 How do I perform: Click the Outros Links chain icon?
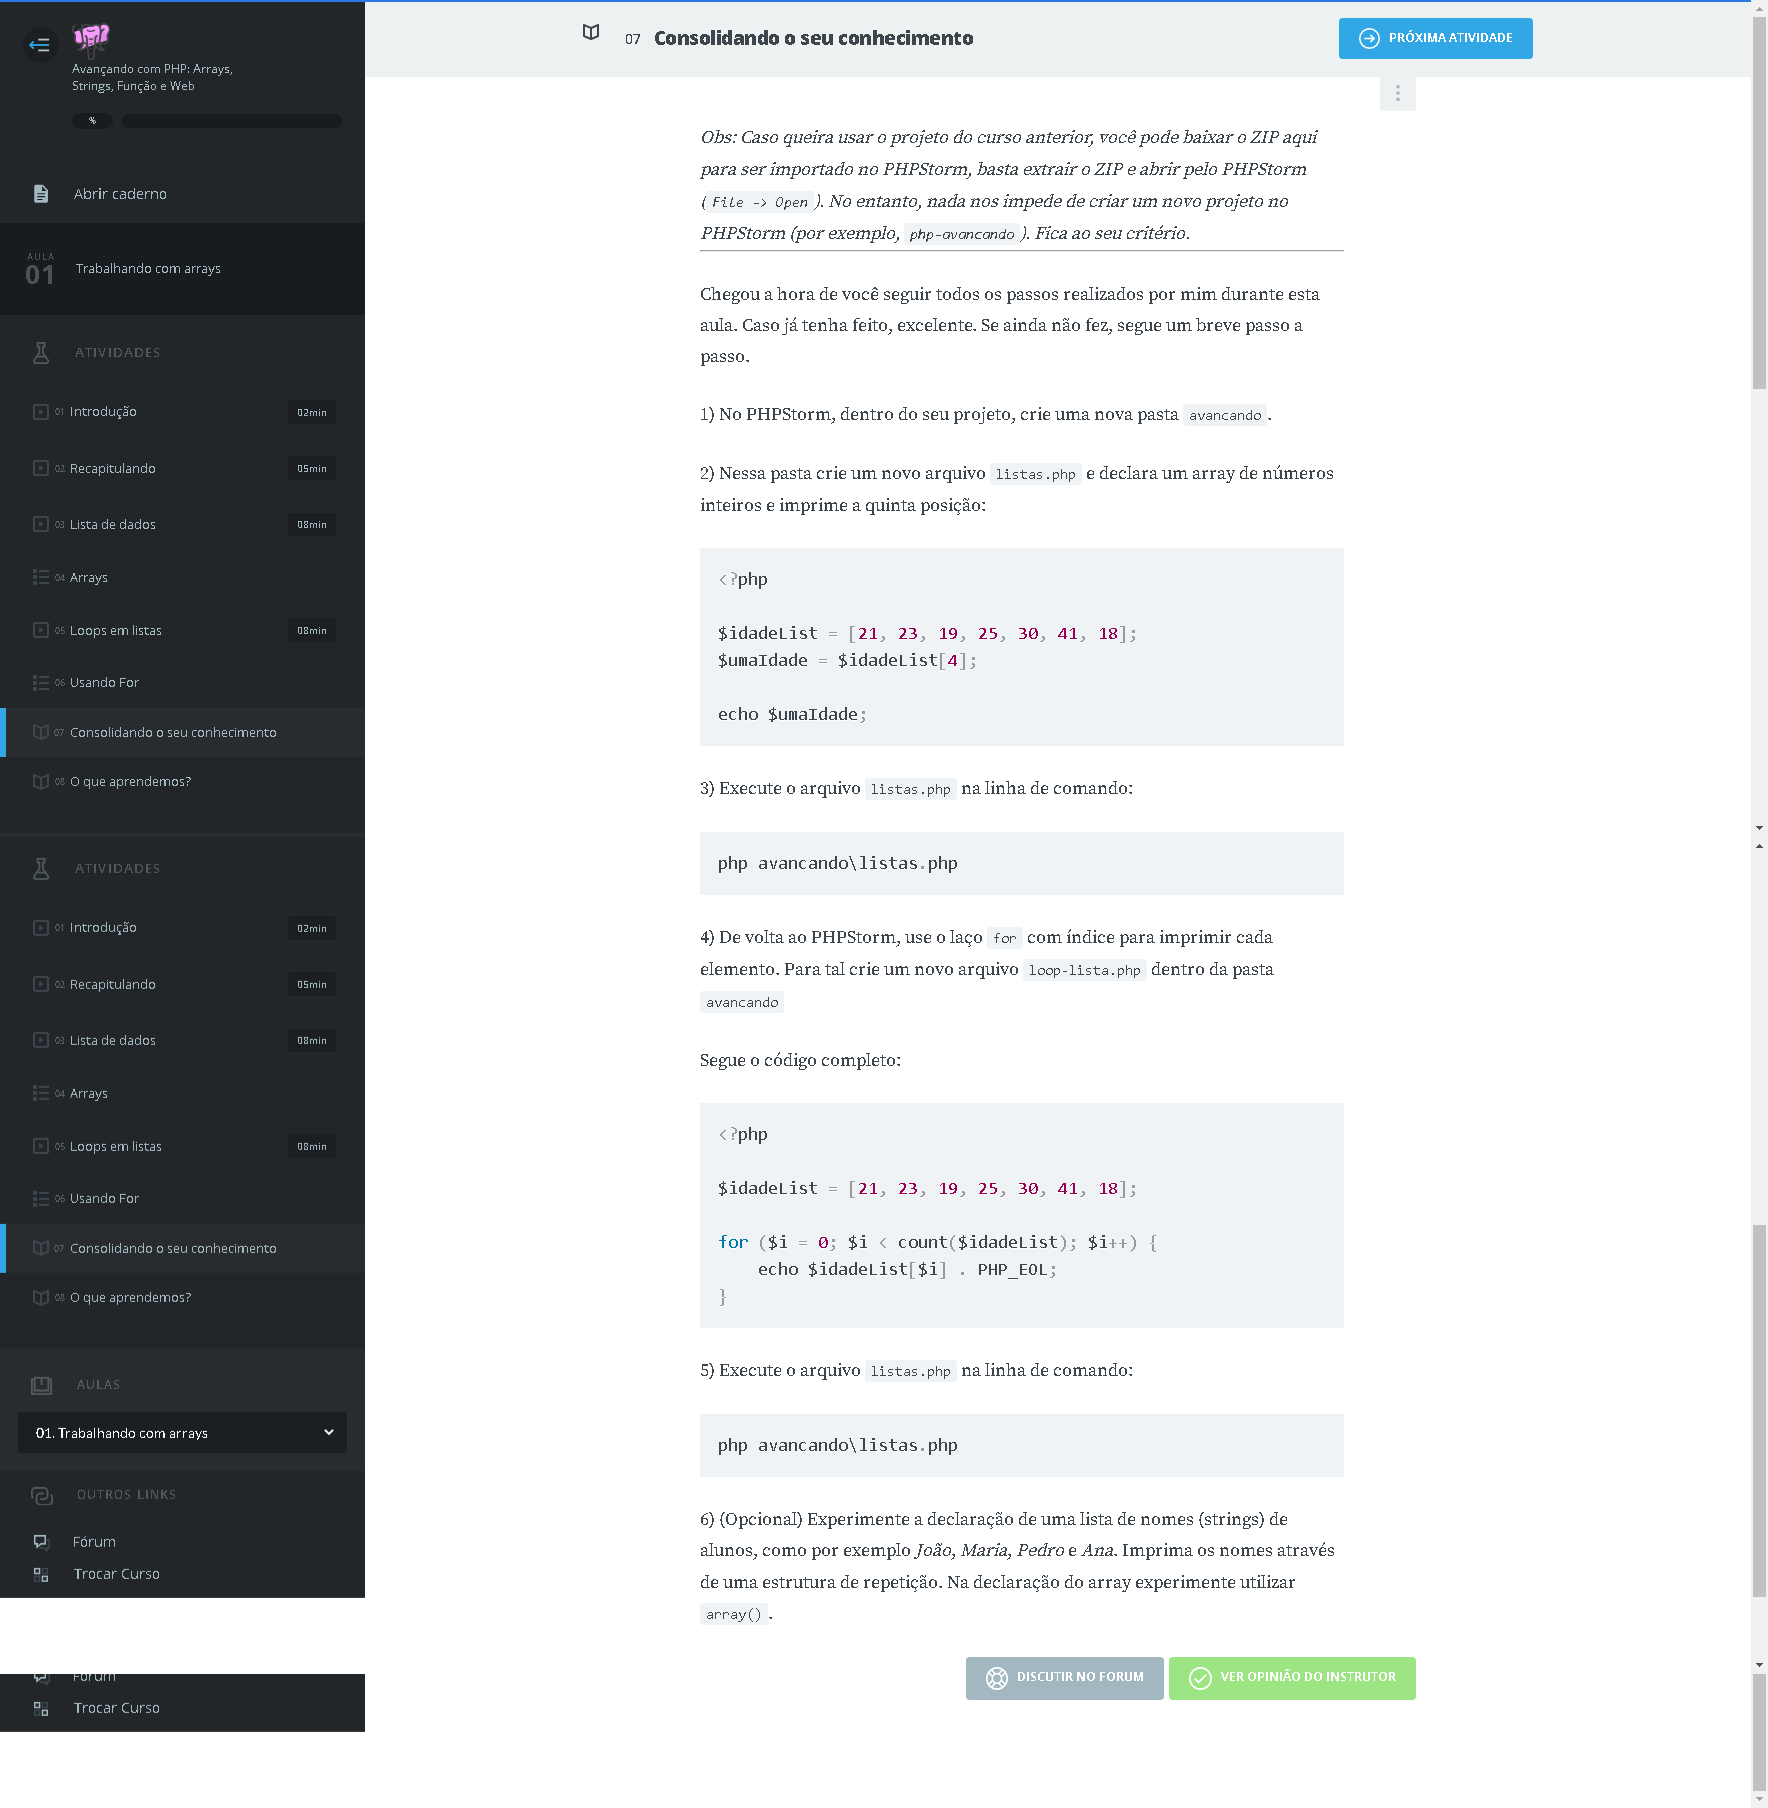pyautogui.click(x=41, y=1495)
